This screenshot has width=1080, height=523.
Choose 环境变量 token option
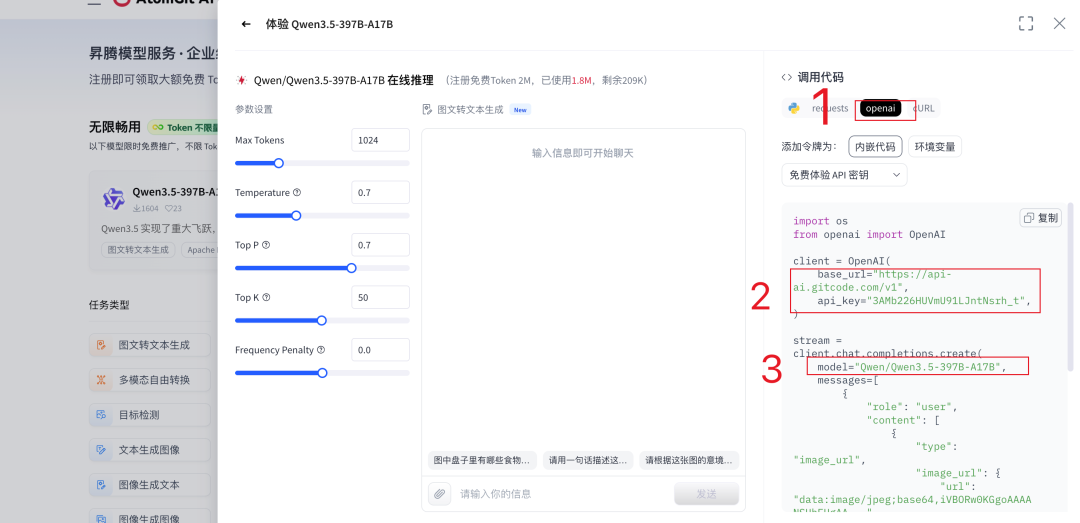(x=935, y=147)
